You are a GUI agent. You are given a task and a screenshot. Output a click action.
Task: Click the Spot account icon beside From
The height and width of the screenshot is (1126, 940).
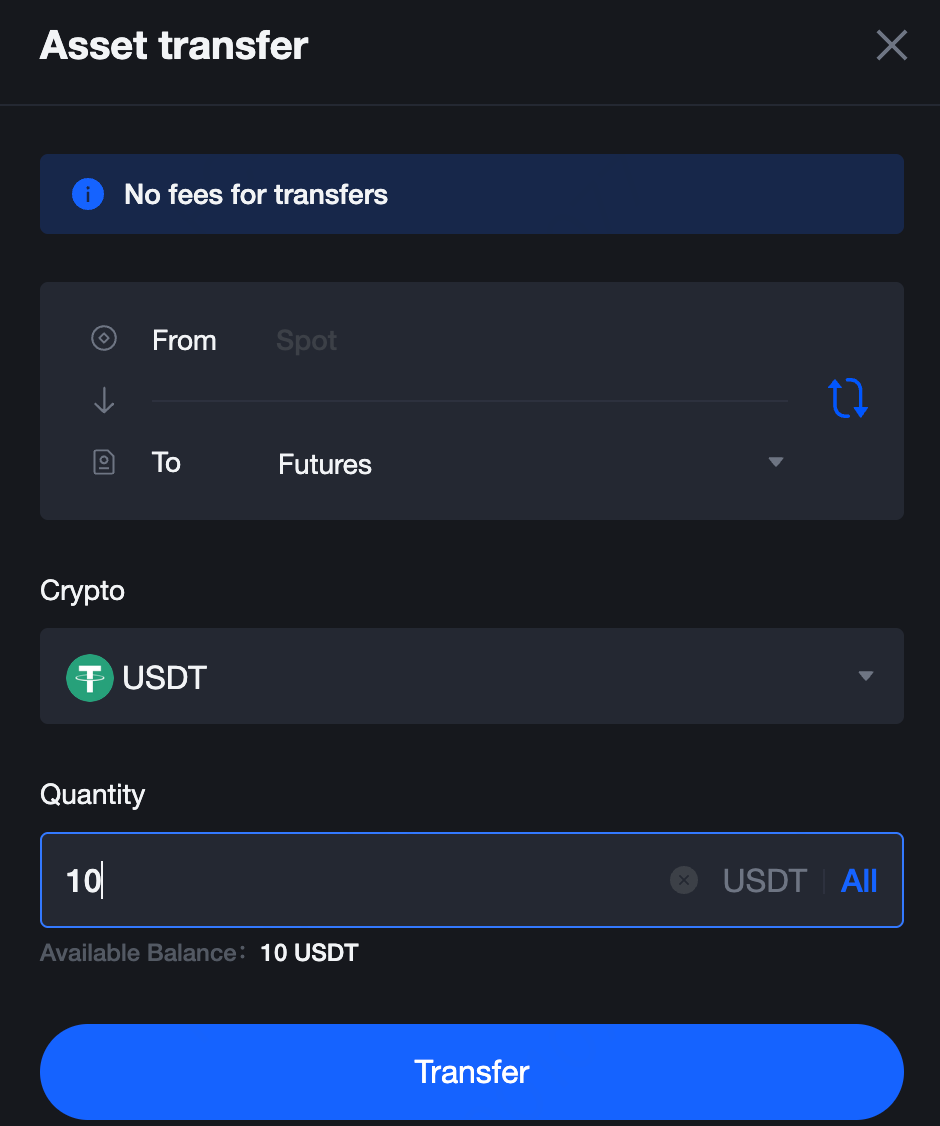(104, 338)
